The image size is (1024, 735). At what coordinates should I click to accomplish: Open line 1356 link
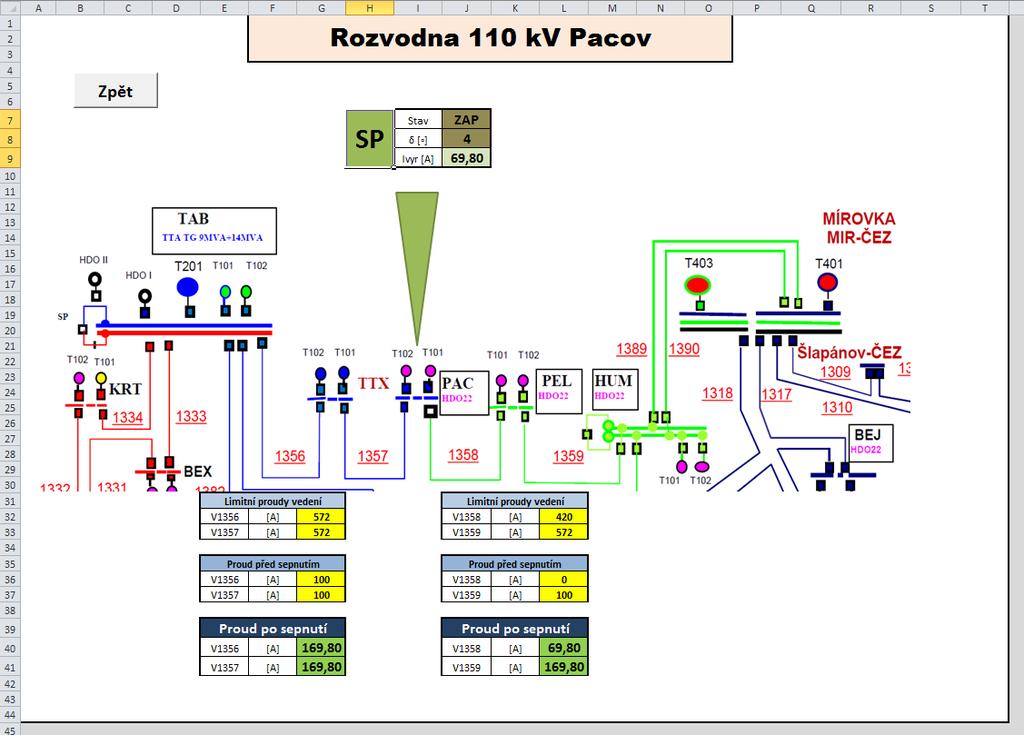pos(290,456)
